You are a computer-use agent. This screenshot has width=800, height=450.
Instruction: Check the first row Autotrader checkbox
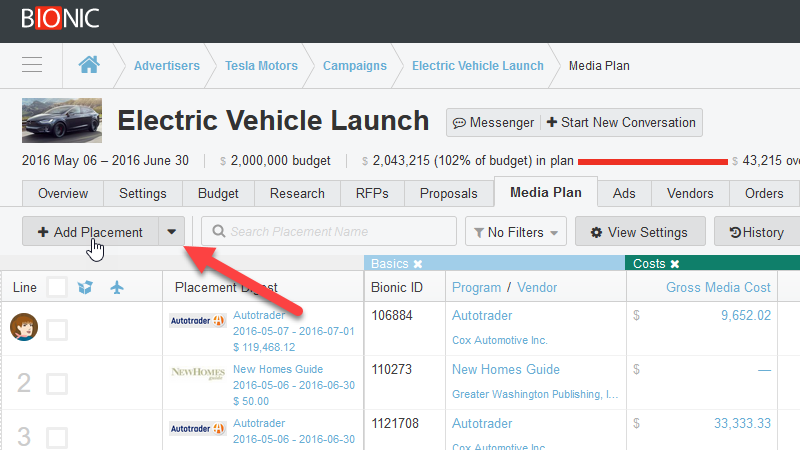[57, 330]
